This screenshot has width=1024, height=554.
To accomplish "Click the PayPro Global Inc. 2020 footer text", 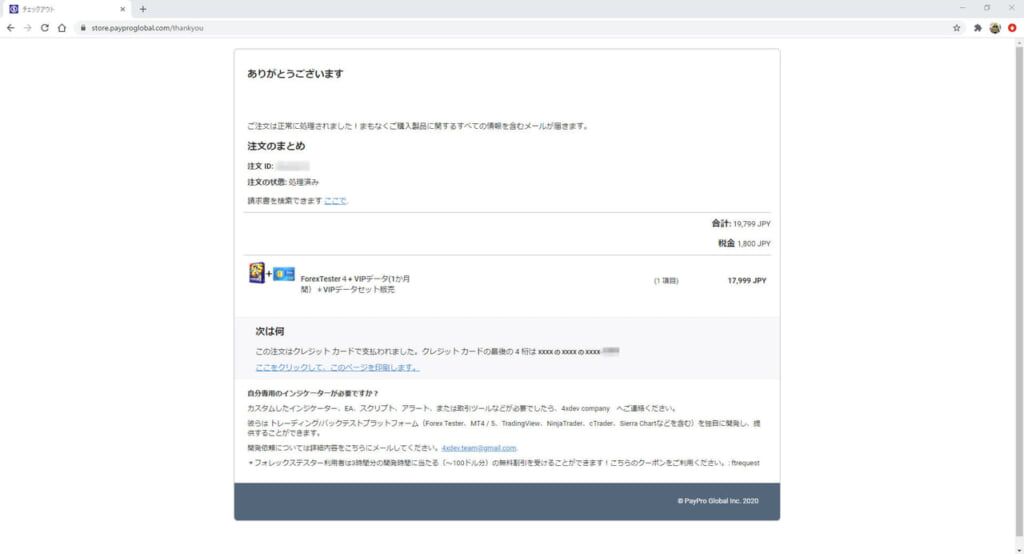I will click(x=718, y=501).
